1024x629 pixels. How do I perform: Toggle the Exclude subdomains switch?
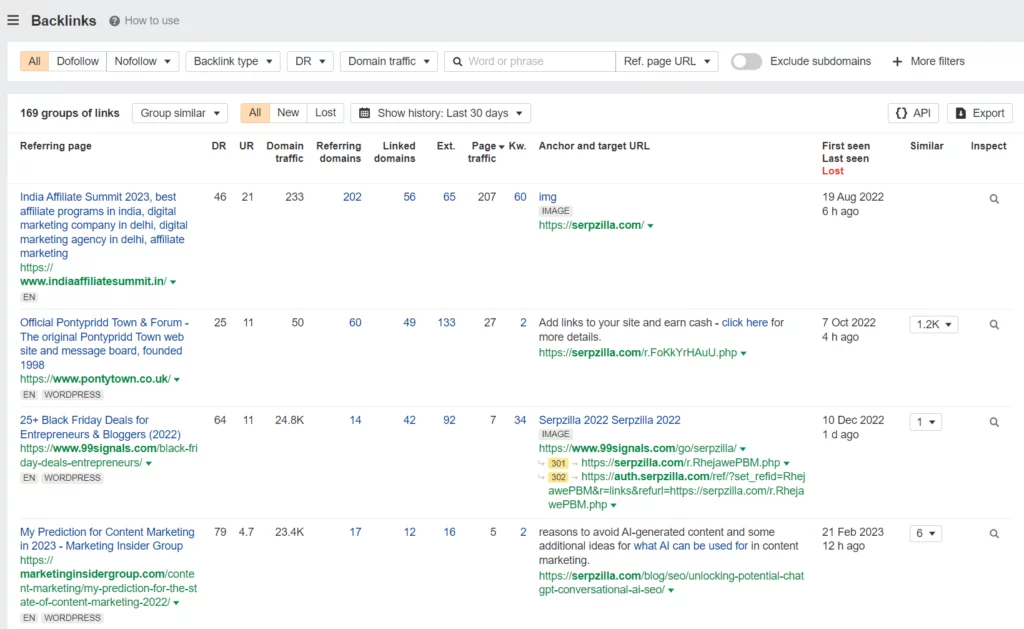point(746,61)
